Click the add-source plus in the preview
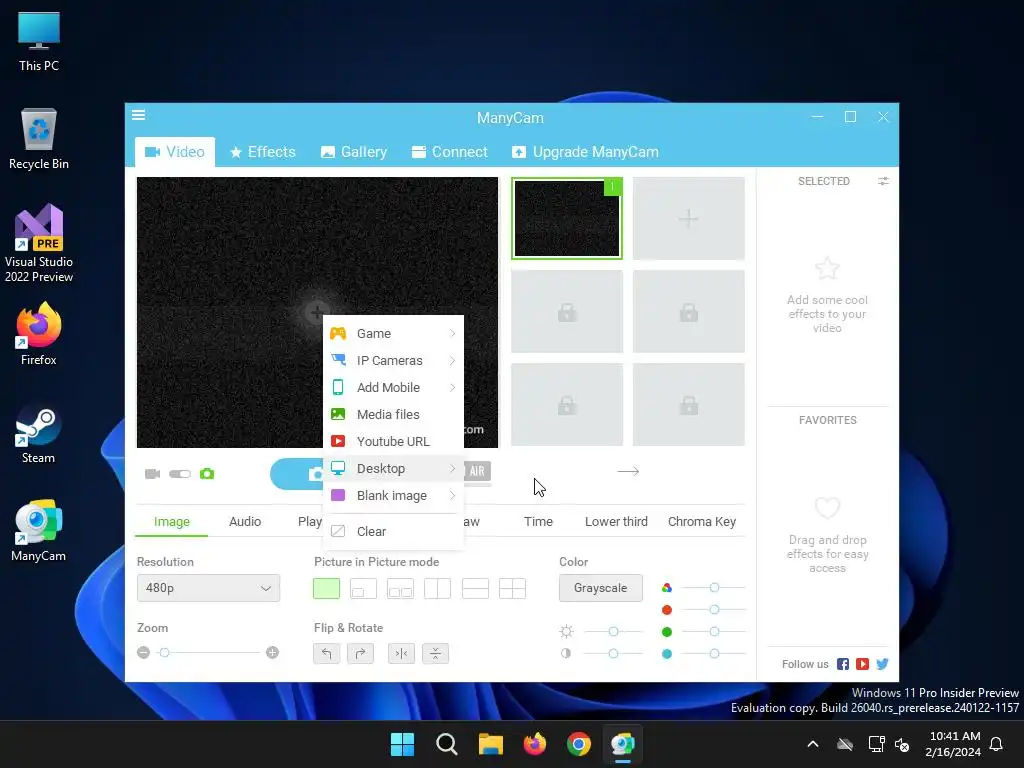Viewport: 1024px width, 768px height. (x=317, y=312)
